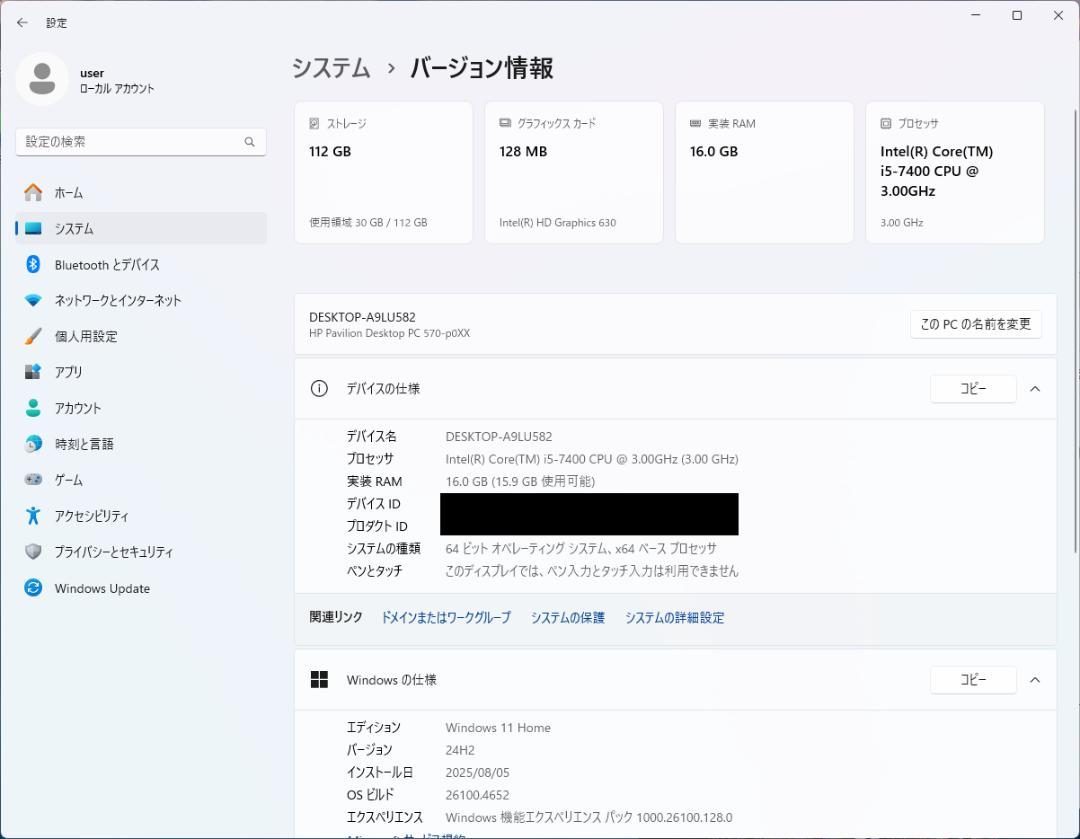Screen dimensions: 1080x839
Task: Click the Windows logo beside Windows の仕様
Action: coord(319,680)
